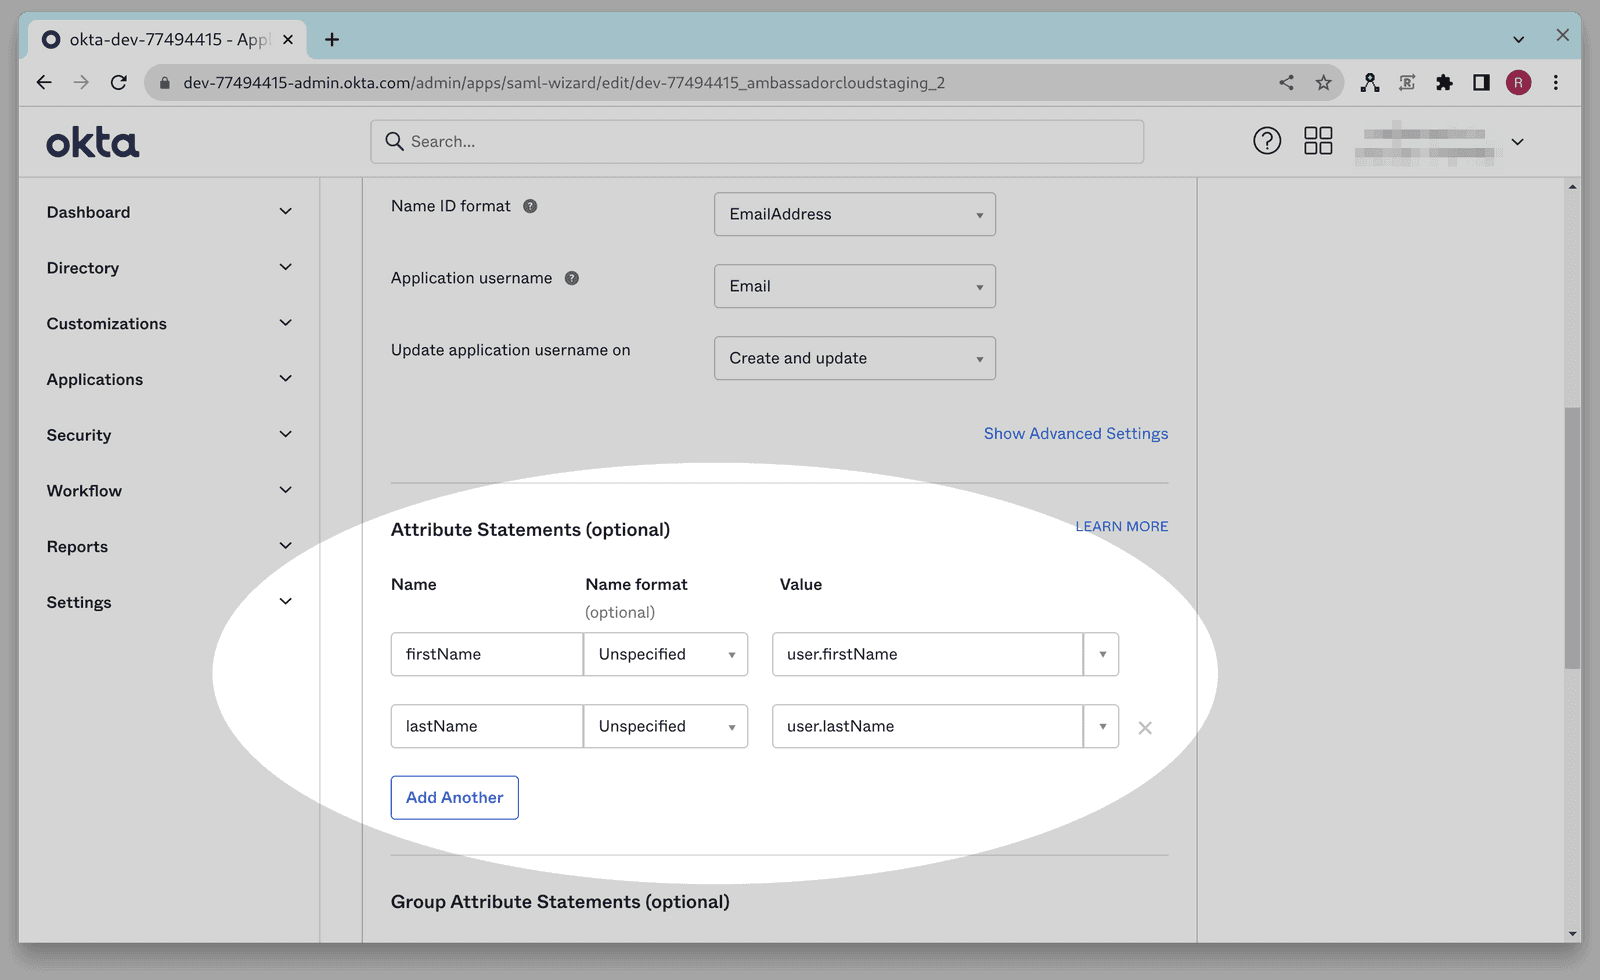The width and height of the screenshot is (1600, 980).
Task: Click the tab search chevron icon
Action: coord(1518,40)
